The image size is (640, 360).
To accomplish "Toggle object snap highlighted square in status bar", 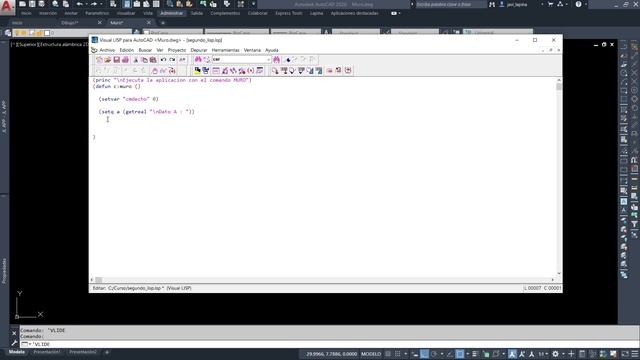I will [x=460, y=354].
